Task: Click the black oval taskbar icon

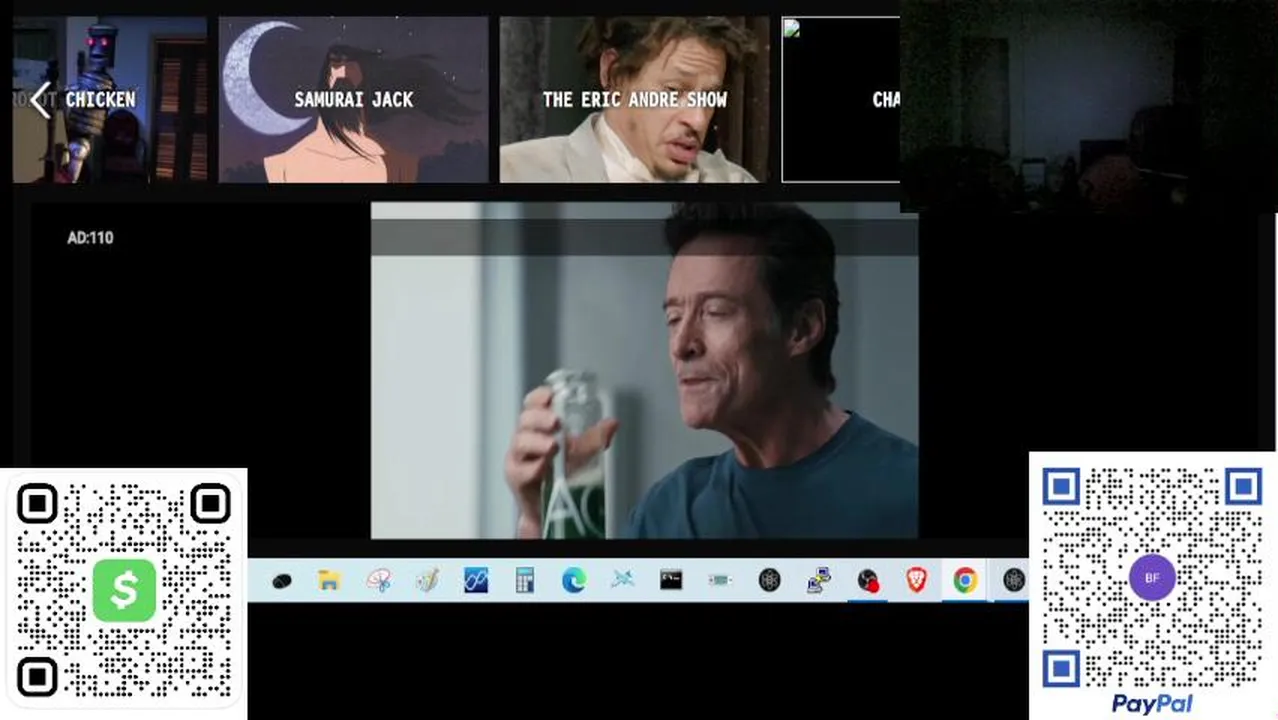Action: coord(281,580)
